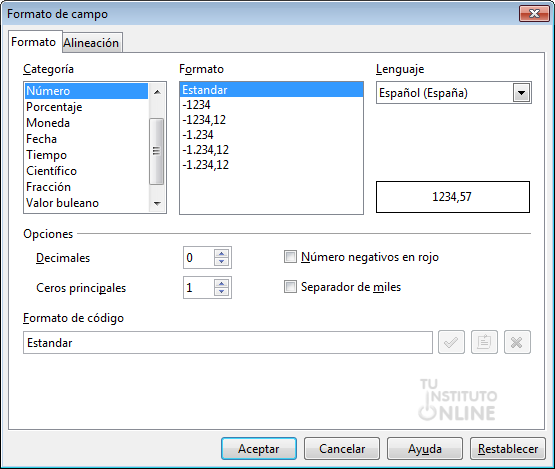Click Categoría list scroll up arrow

(157, 92)
